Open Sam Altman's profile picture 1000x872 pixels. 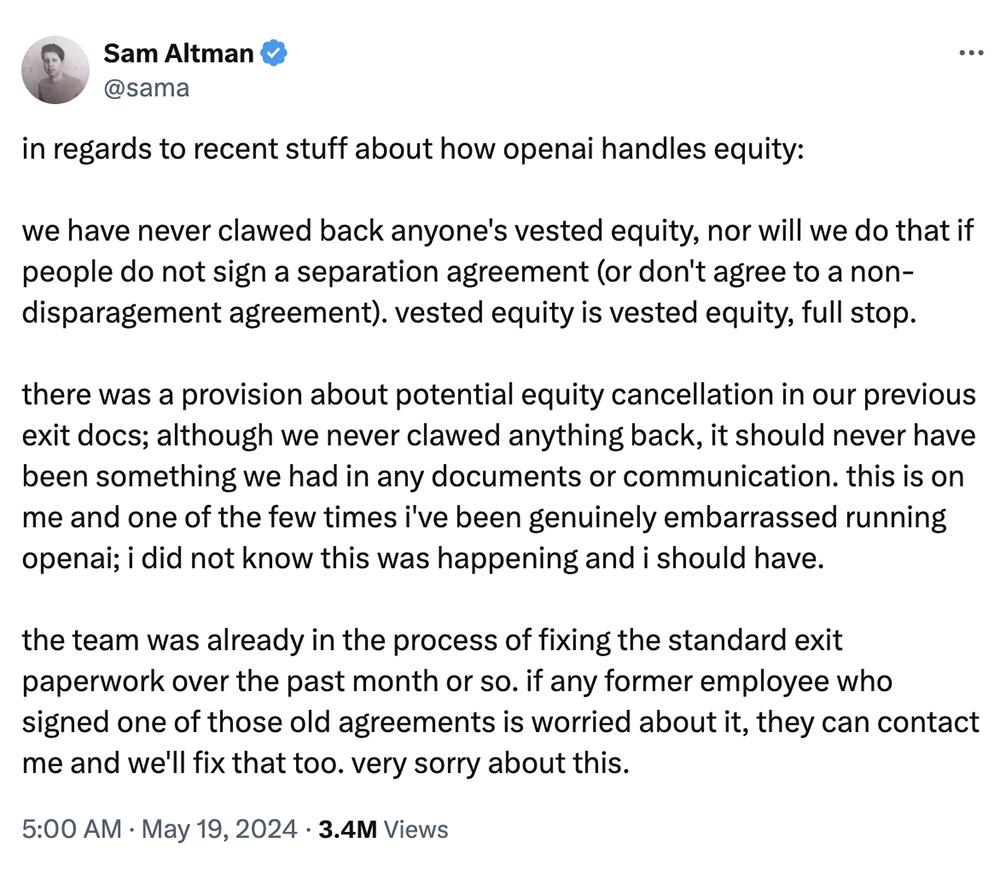point(55,70)
